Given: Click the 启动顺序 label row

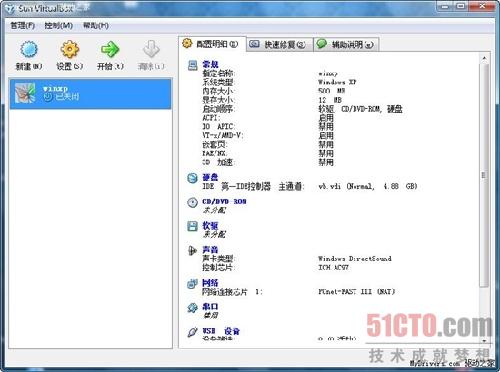Looking at the screenshot, I should [219, 109].
